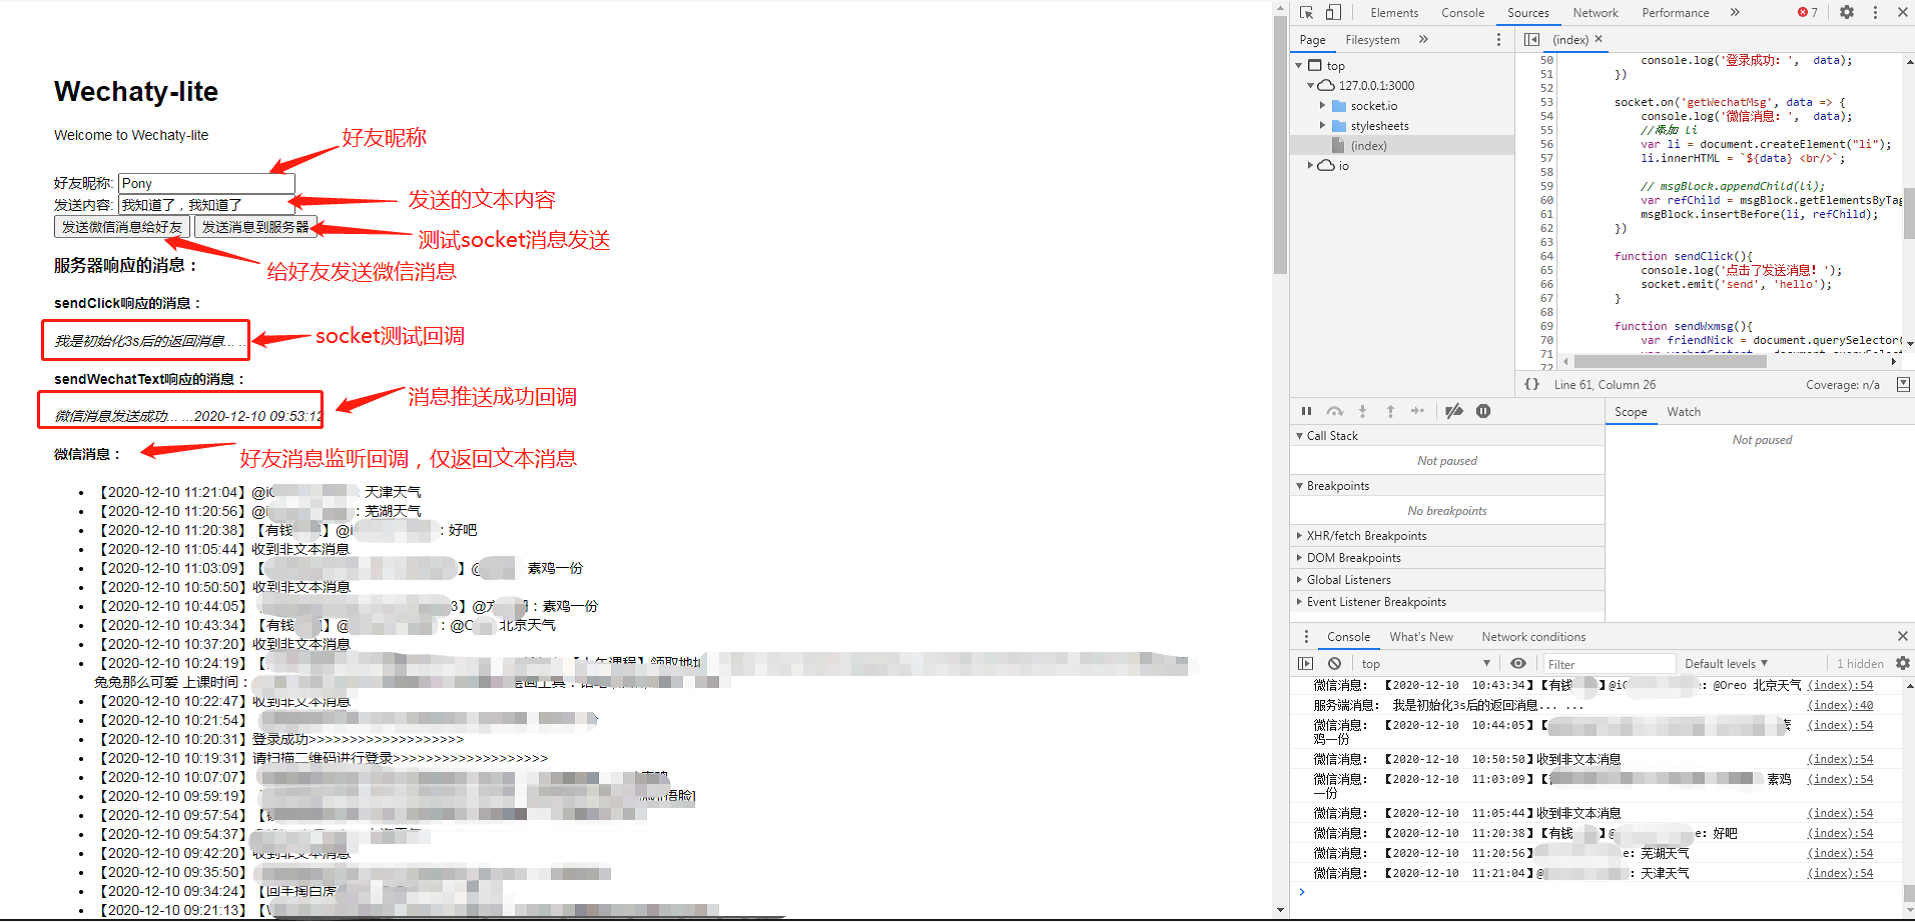This screenshot has width=1915, height=922.
Task: Expand the socket.io folder in Page tree
Action: [1324, 105]
